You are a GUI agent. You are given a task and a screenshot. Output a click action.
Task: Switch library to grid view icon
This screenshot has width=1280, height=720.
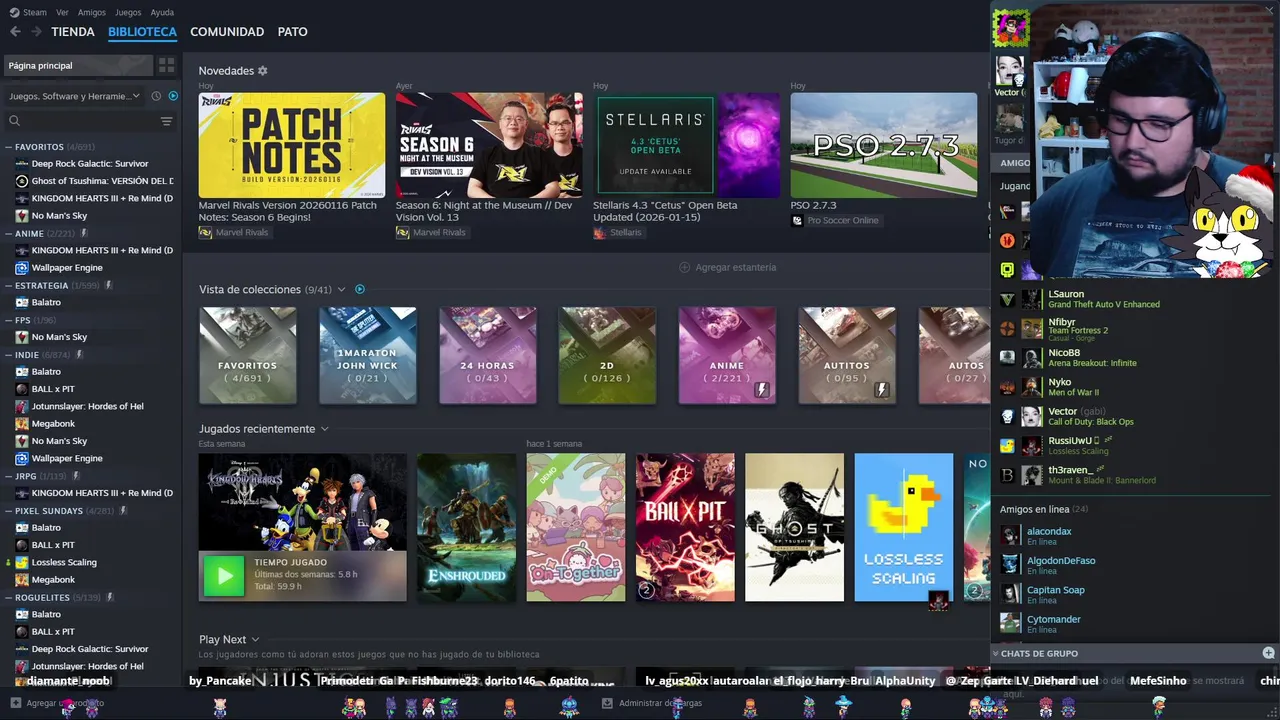pyautogui.click(x=166, y=65)
